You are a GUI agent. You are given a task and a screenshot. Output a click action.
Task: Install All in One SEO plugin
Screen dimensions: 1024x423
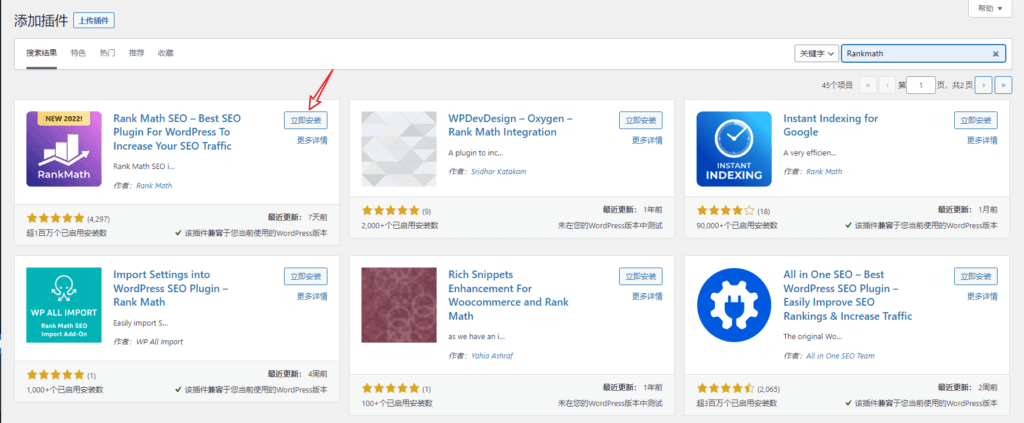click(x=976, y=276)
